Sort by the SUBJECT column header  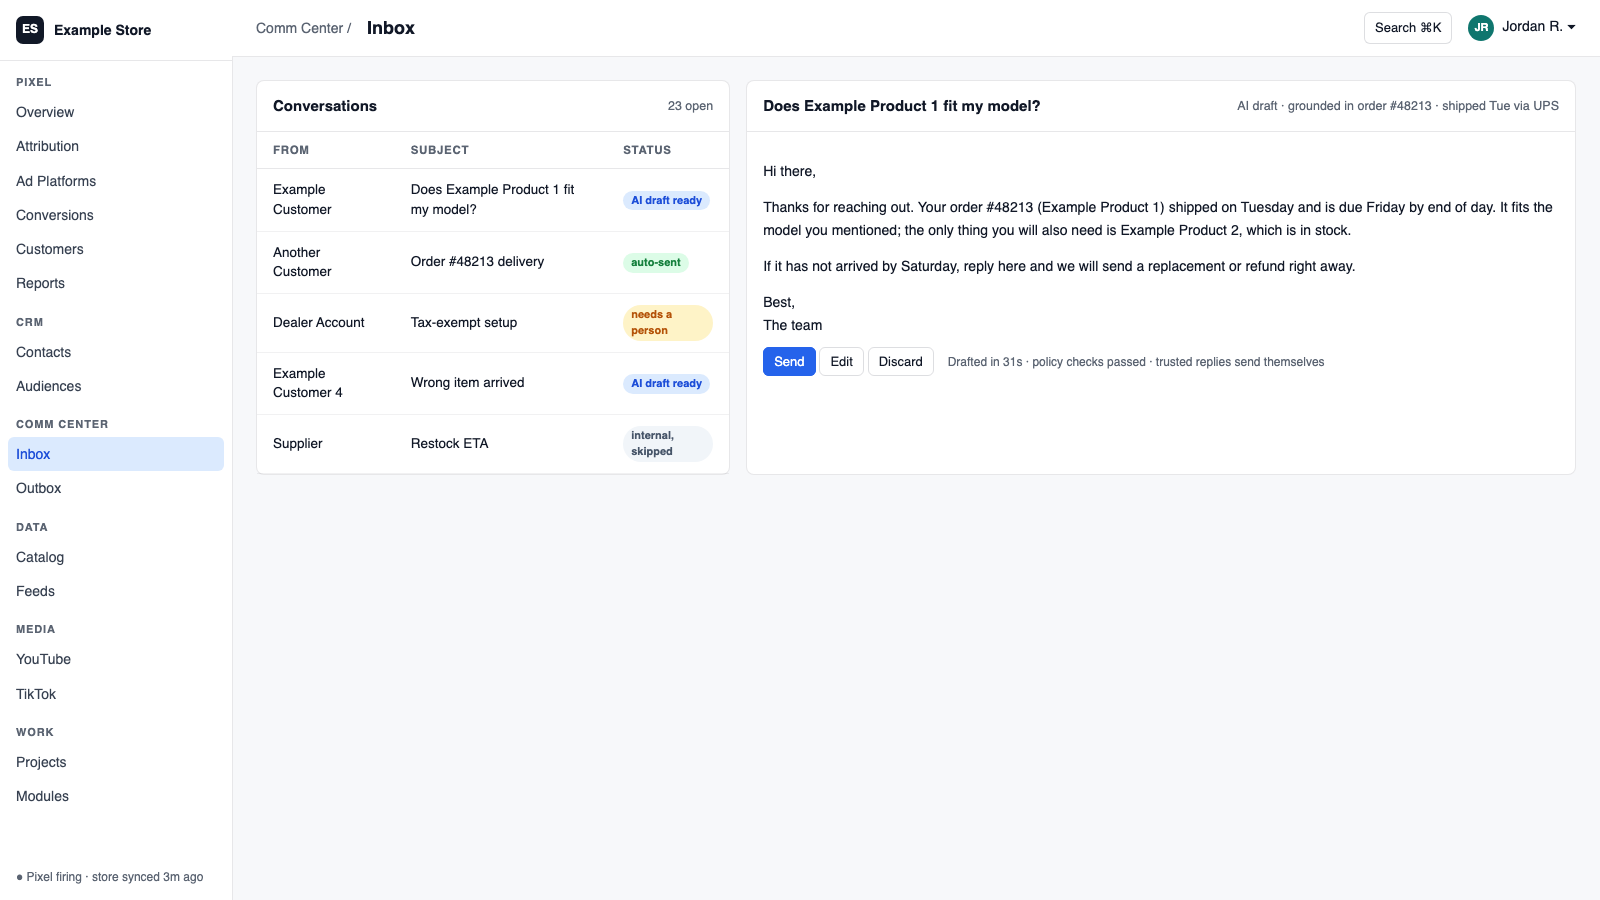440,150
